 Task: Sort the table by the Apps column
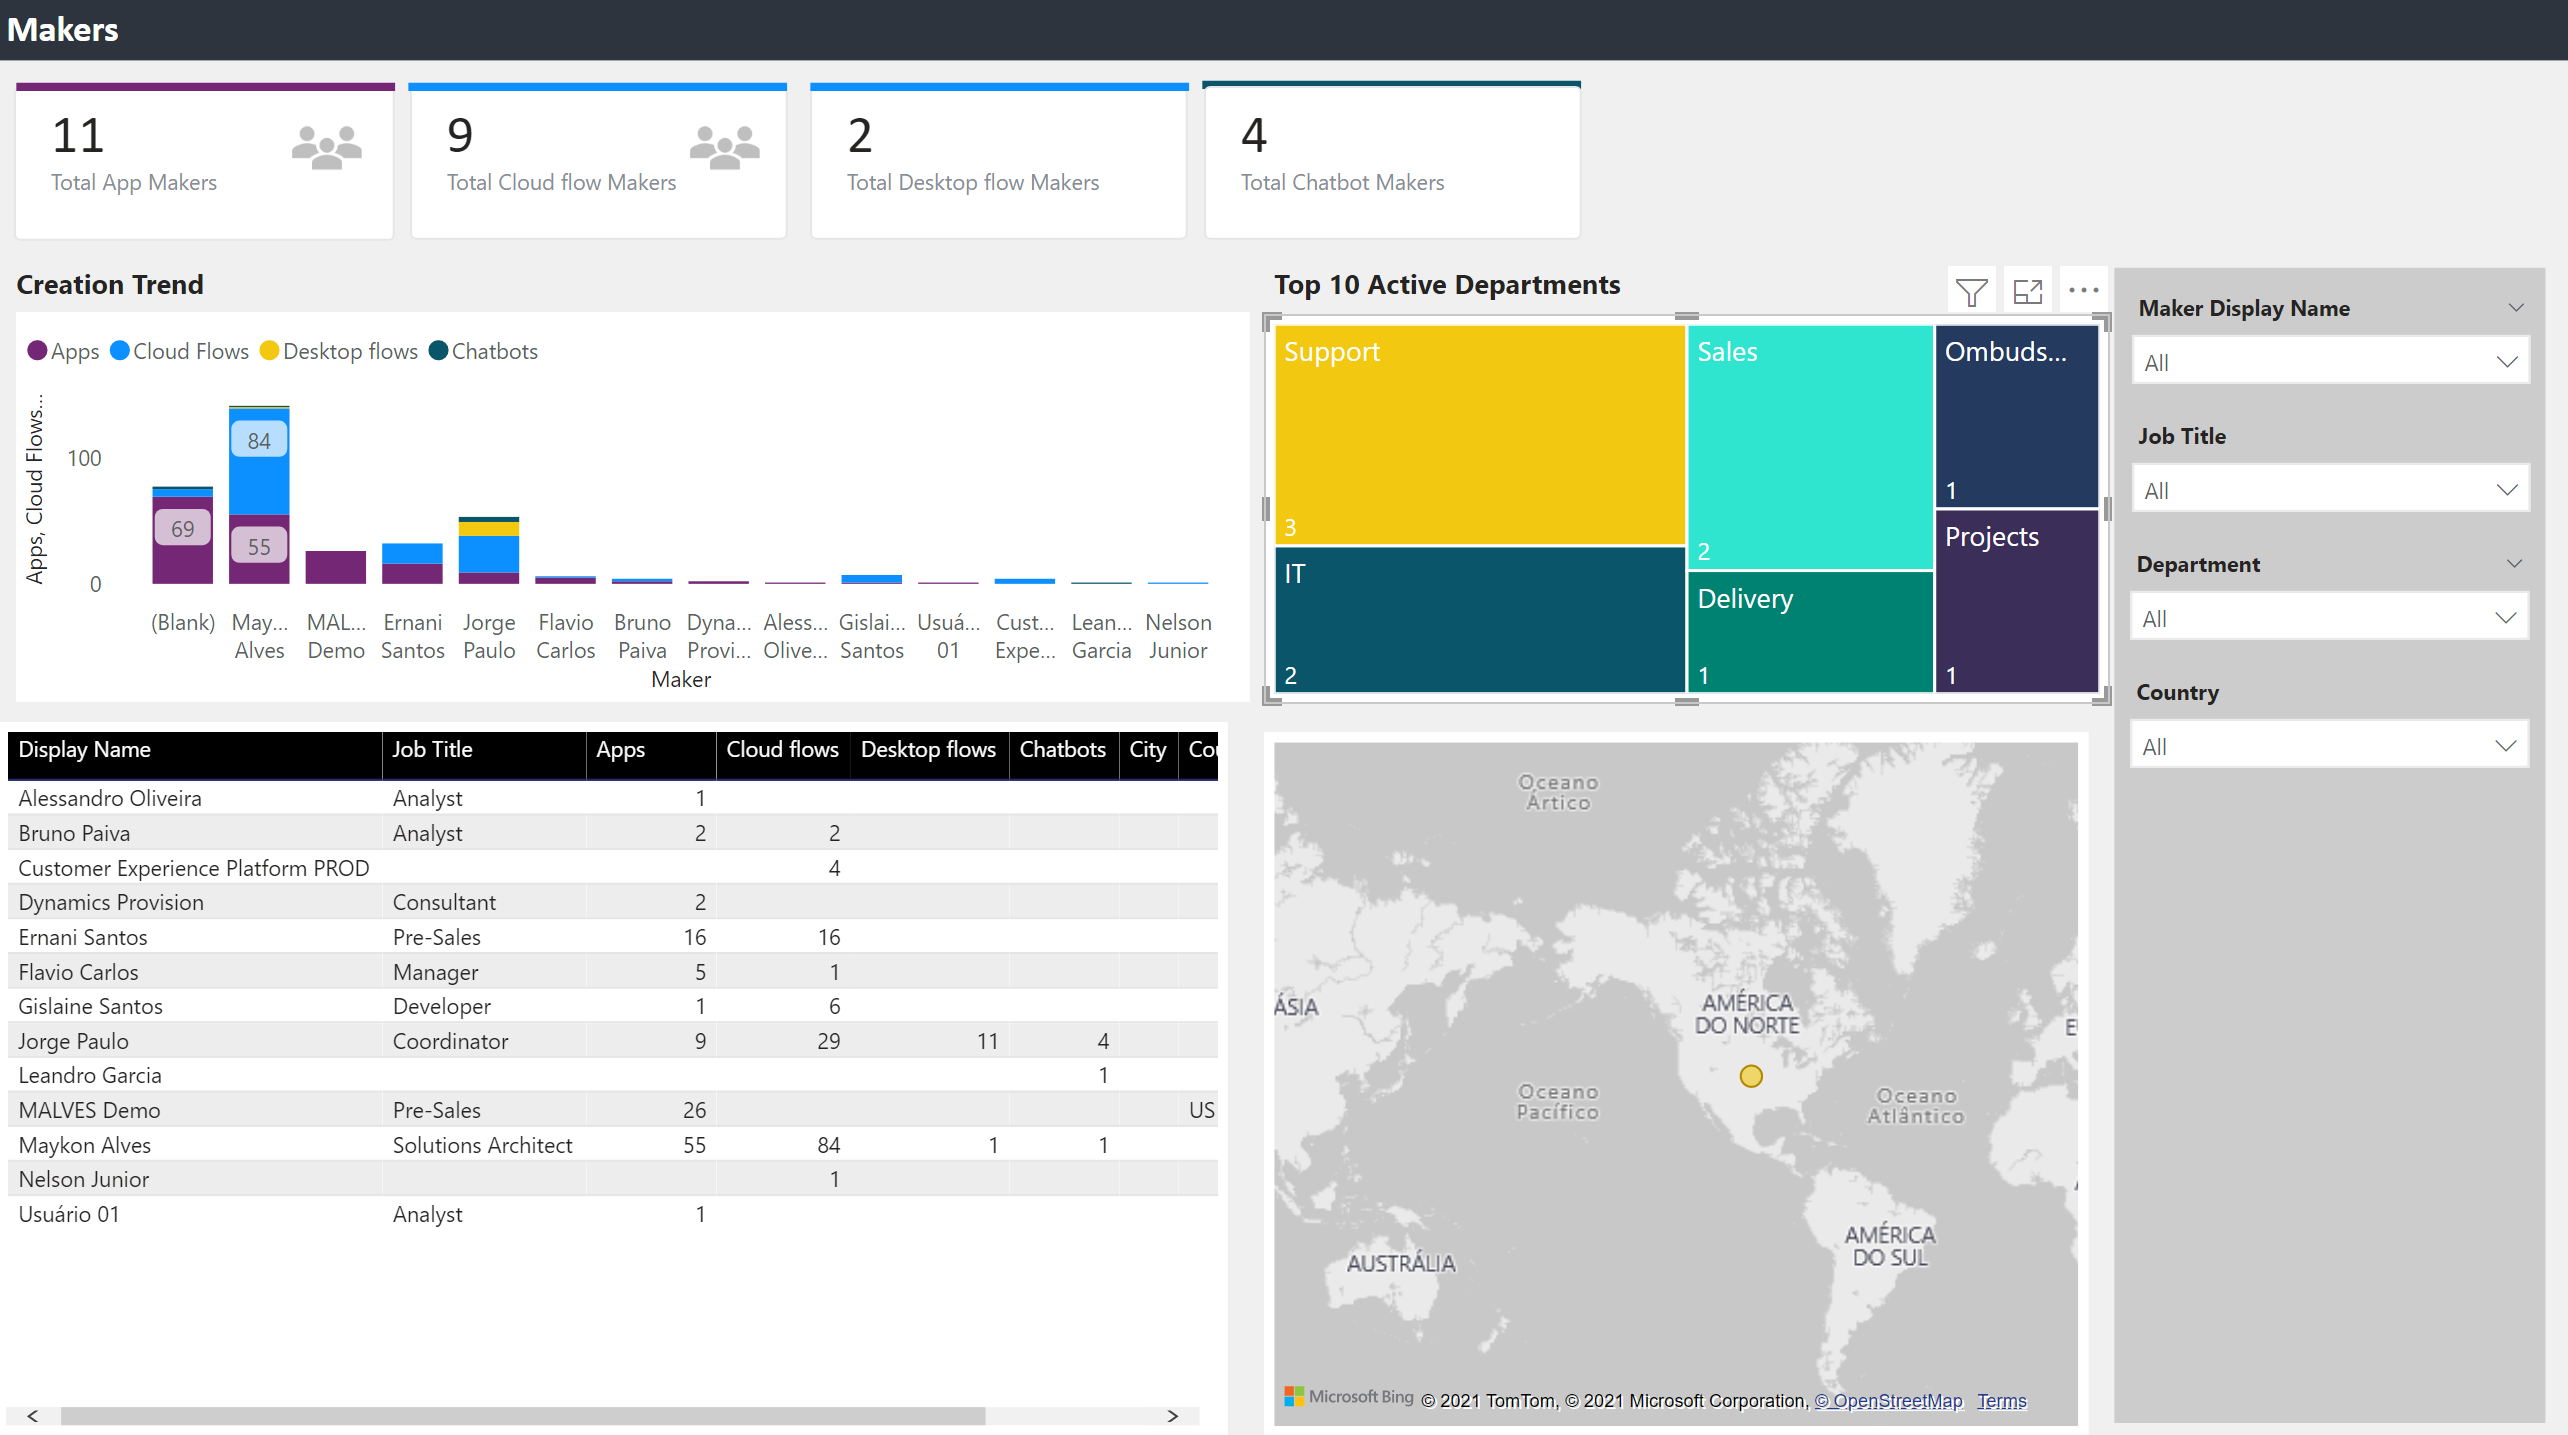[620, 750]
